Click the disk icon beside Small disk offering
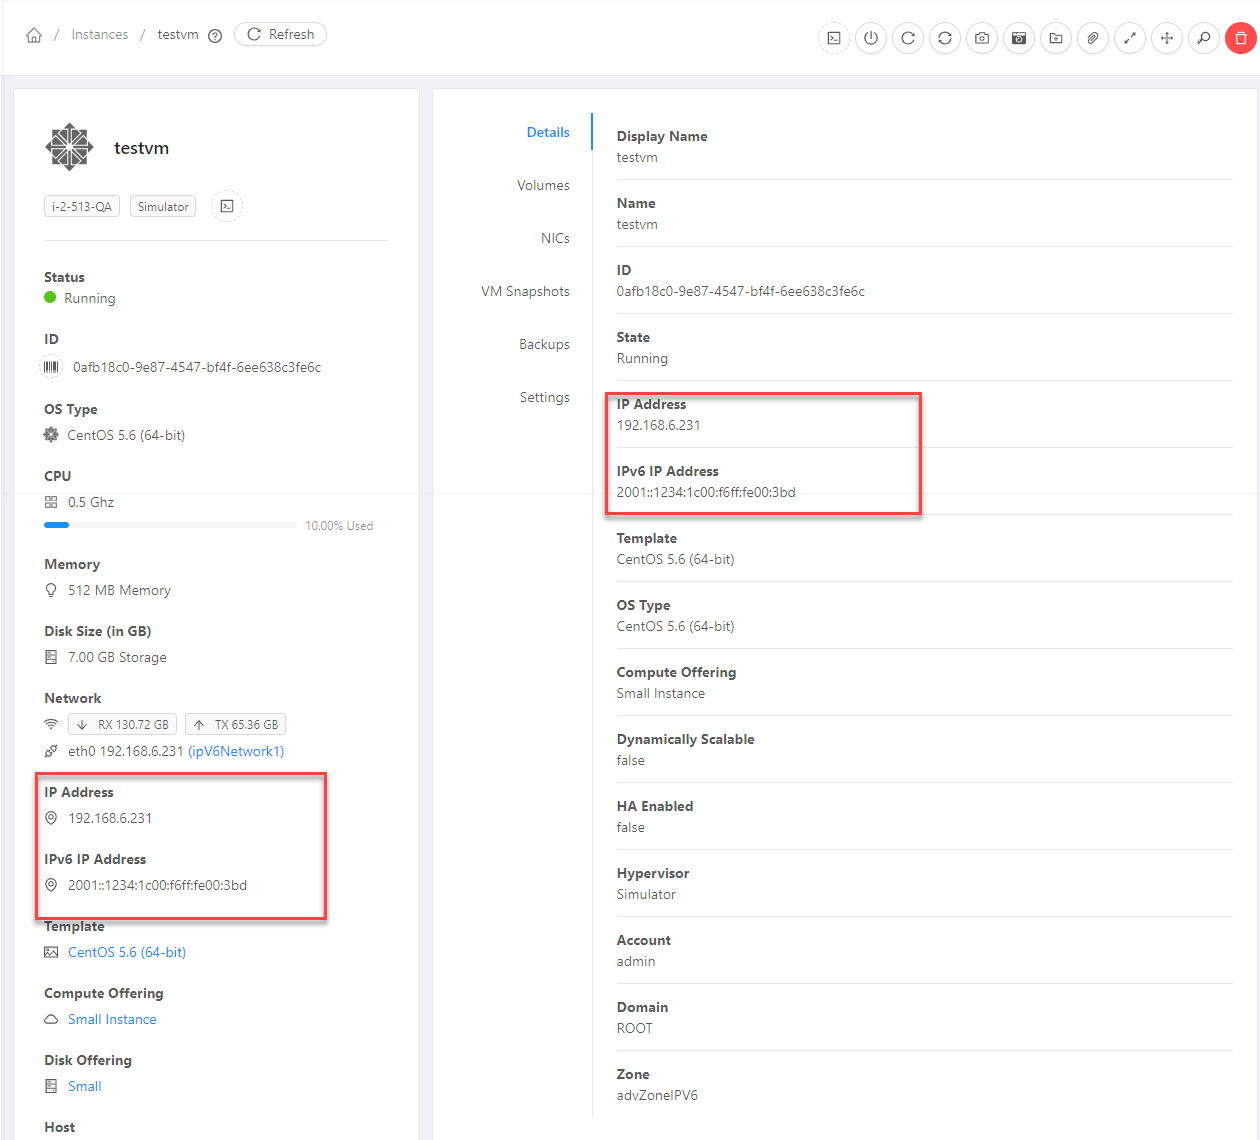The height and width of the screenshot is (1140, 1260). tap(51, 1086)
